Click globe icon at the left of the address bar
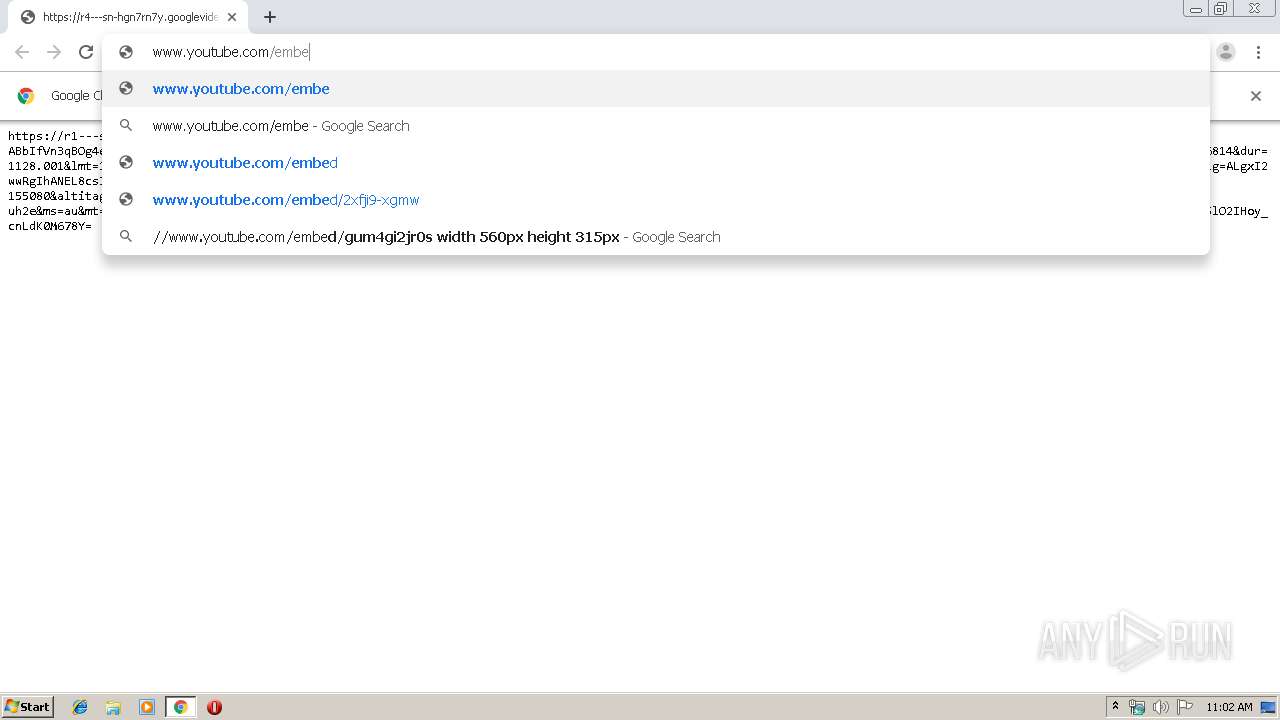 (126, 52)
